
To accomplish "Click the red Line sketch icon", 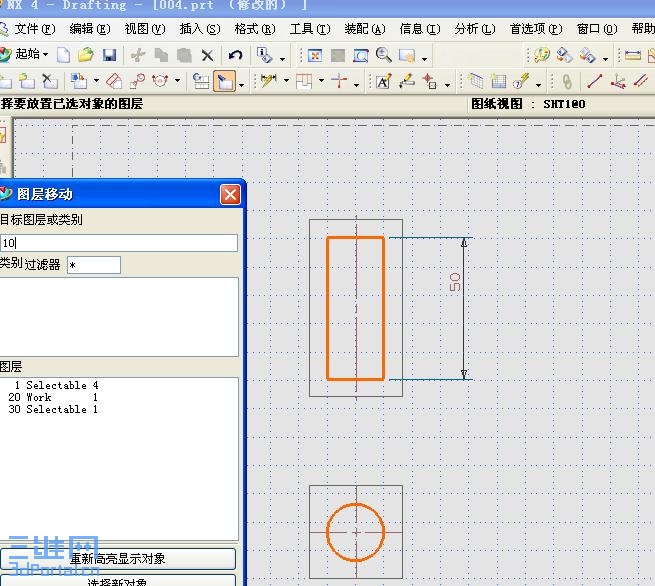I will [x=594, y=81].
